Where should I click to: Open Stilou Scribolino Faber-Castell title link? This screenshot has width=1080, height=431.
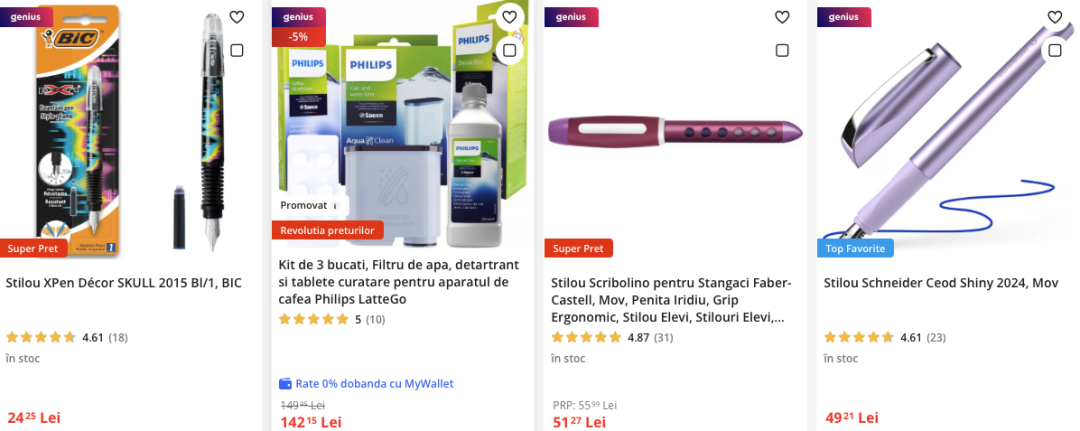click(x=671, y=300)
